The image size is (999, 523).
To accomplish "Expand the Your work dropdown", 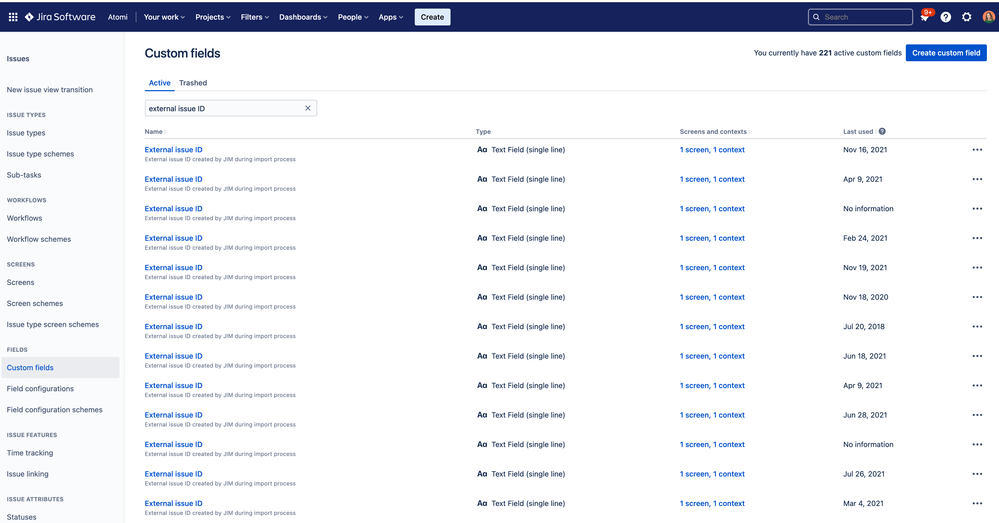I will (164, 17).
